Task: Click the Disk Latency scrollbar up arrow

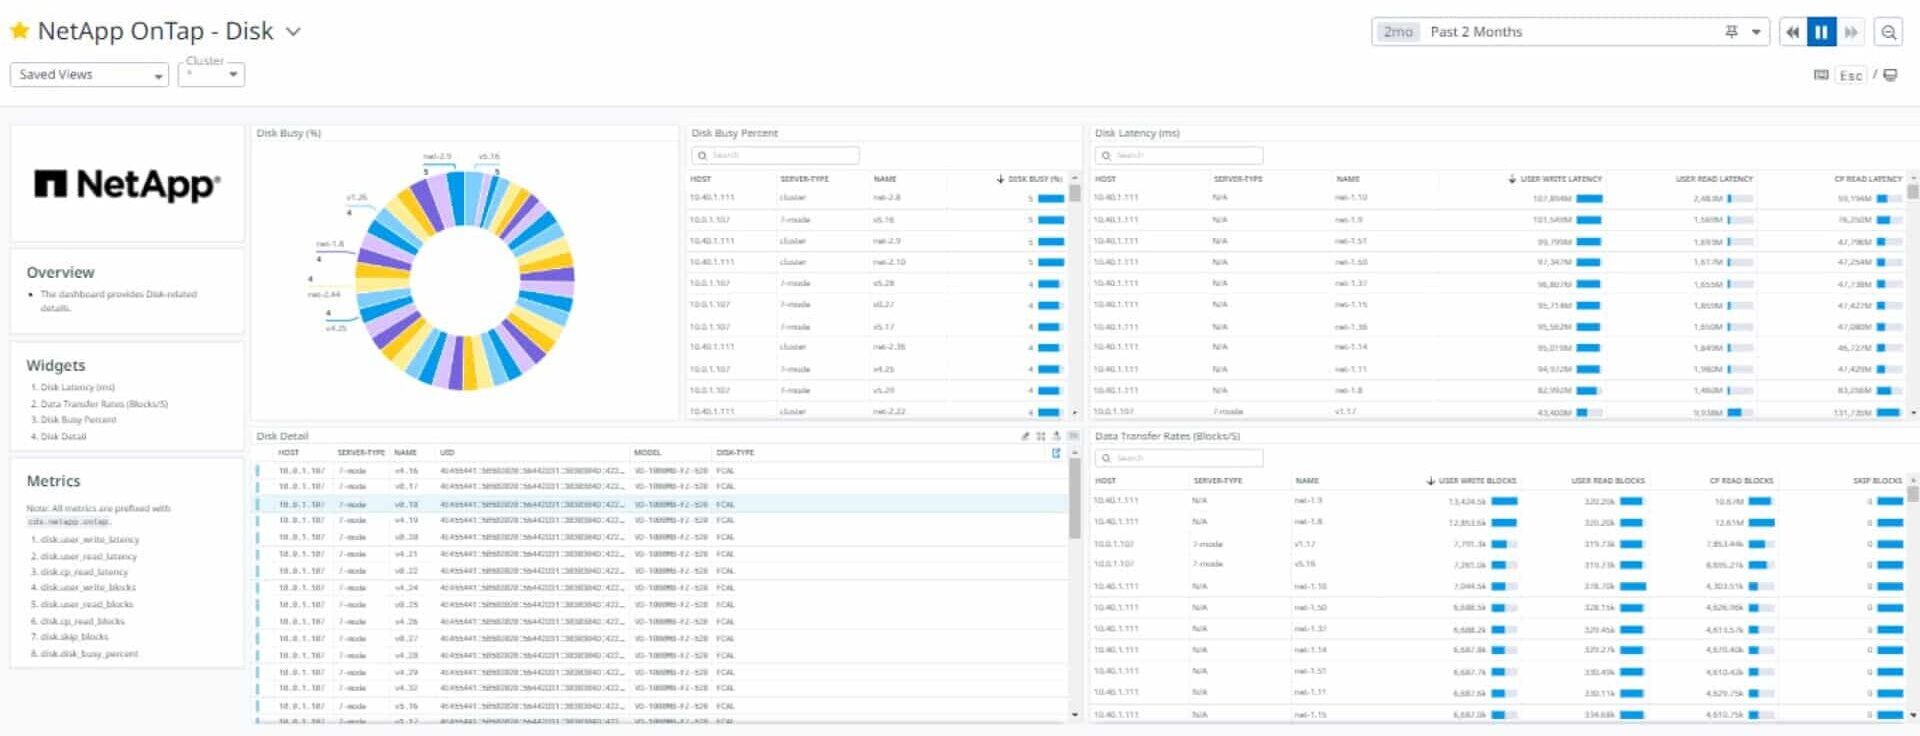Action: click(x=1913, y=178)
